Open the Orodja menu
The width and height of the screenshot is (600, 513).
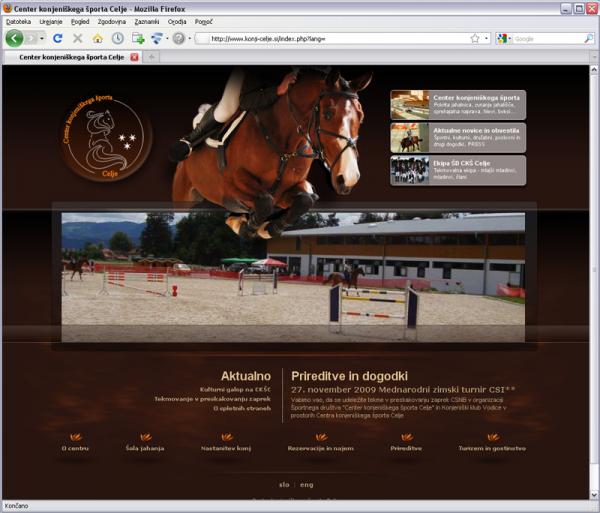[x=176, y=21]
